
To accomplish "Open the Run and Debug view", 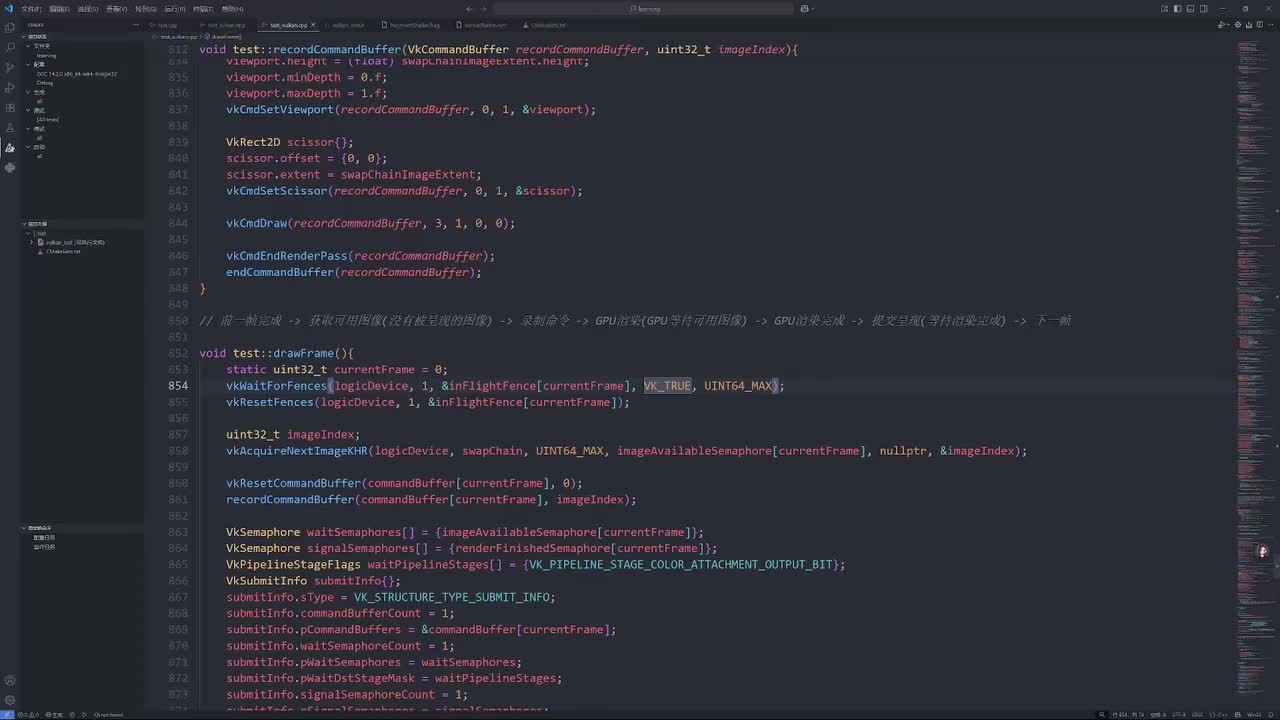I will 10,87.
